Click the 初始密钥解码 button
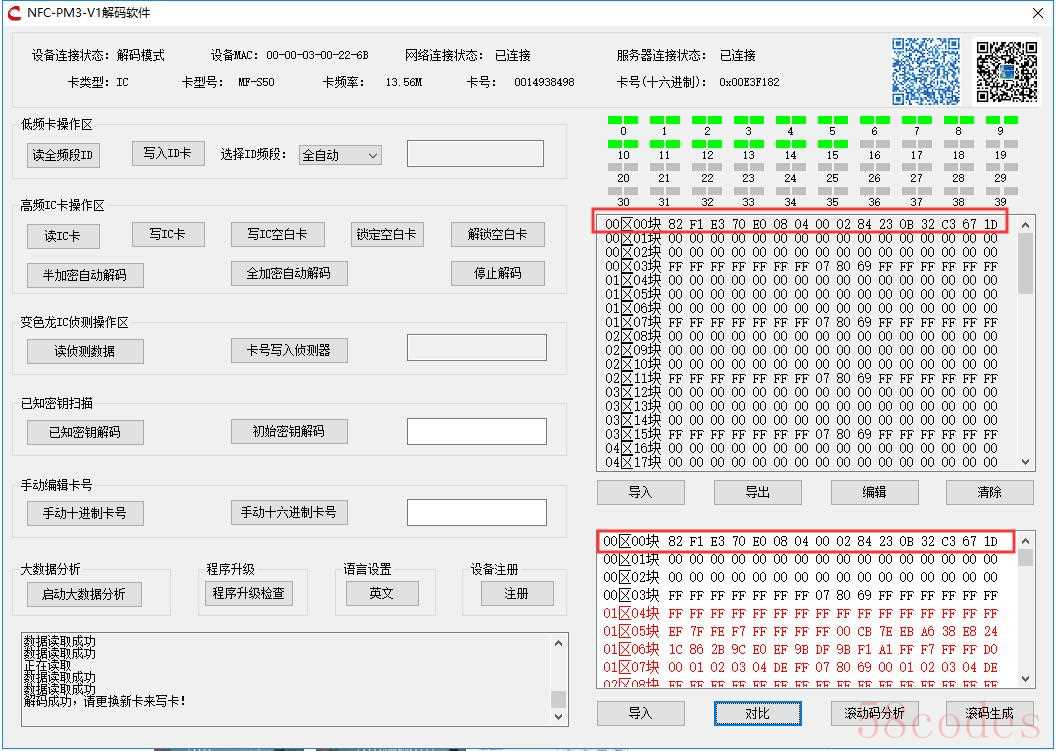The height and width of the screenshot is (751, 1056). (289, 432)
